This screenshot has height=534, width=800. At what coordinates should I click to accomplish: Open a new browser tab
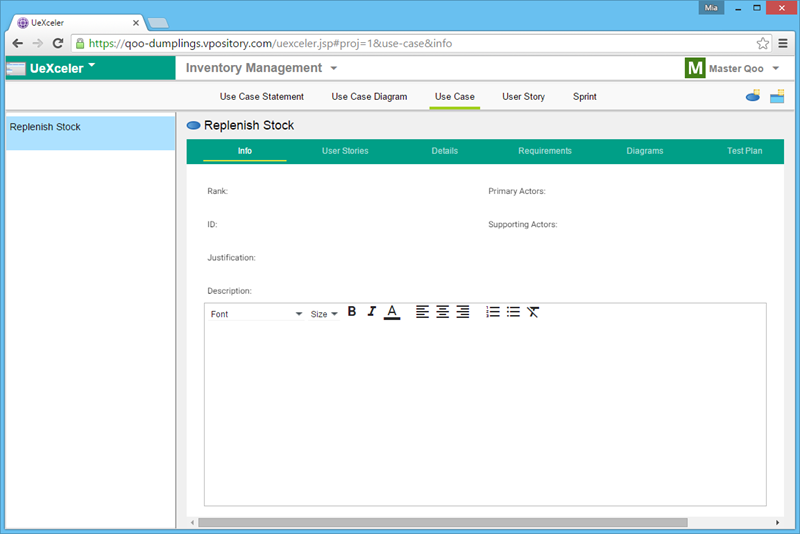tap(158, 23)
